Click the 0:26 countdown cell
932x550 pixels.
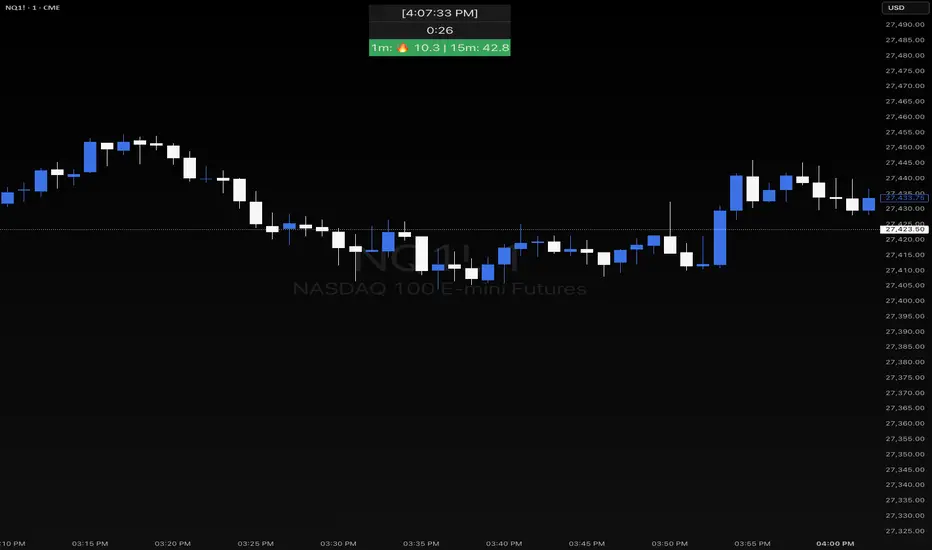[x=440, y=30]
